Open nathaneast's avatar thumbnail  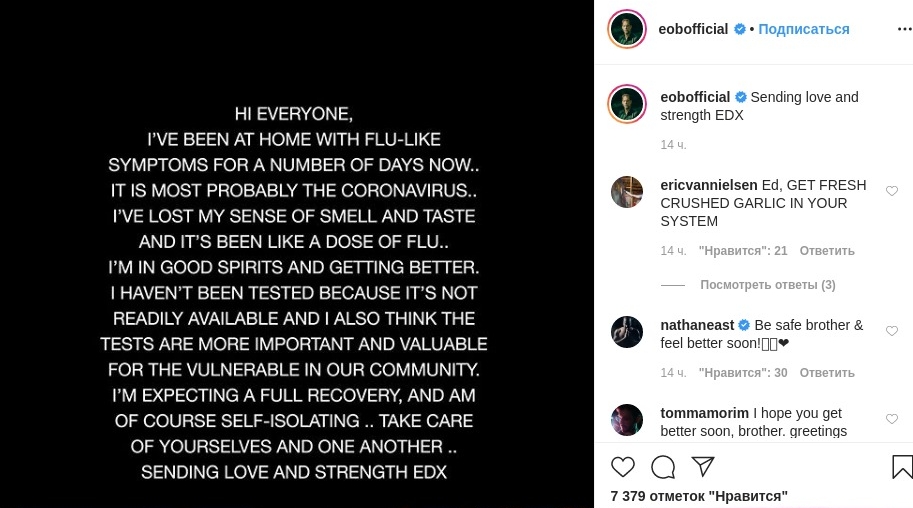pyautogui.click(x=627, y=332)
